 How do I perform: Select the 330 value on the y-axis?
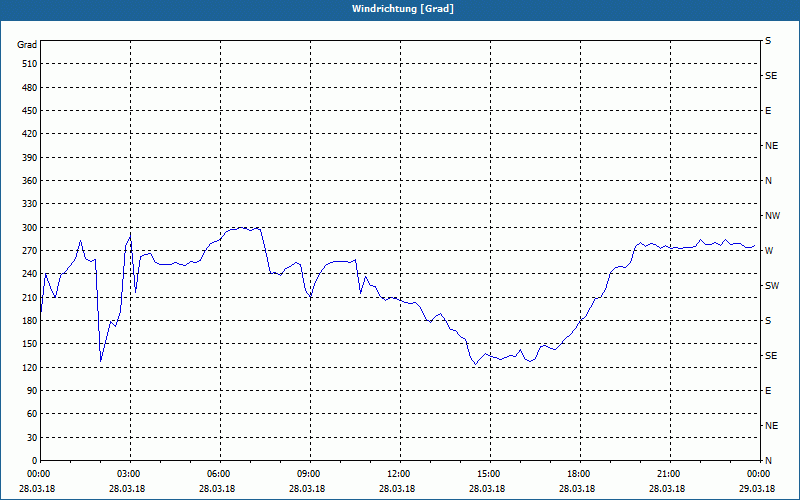pyautogui.click(x=30, y=204)
